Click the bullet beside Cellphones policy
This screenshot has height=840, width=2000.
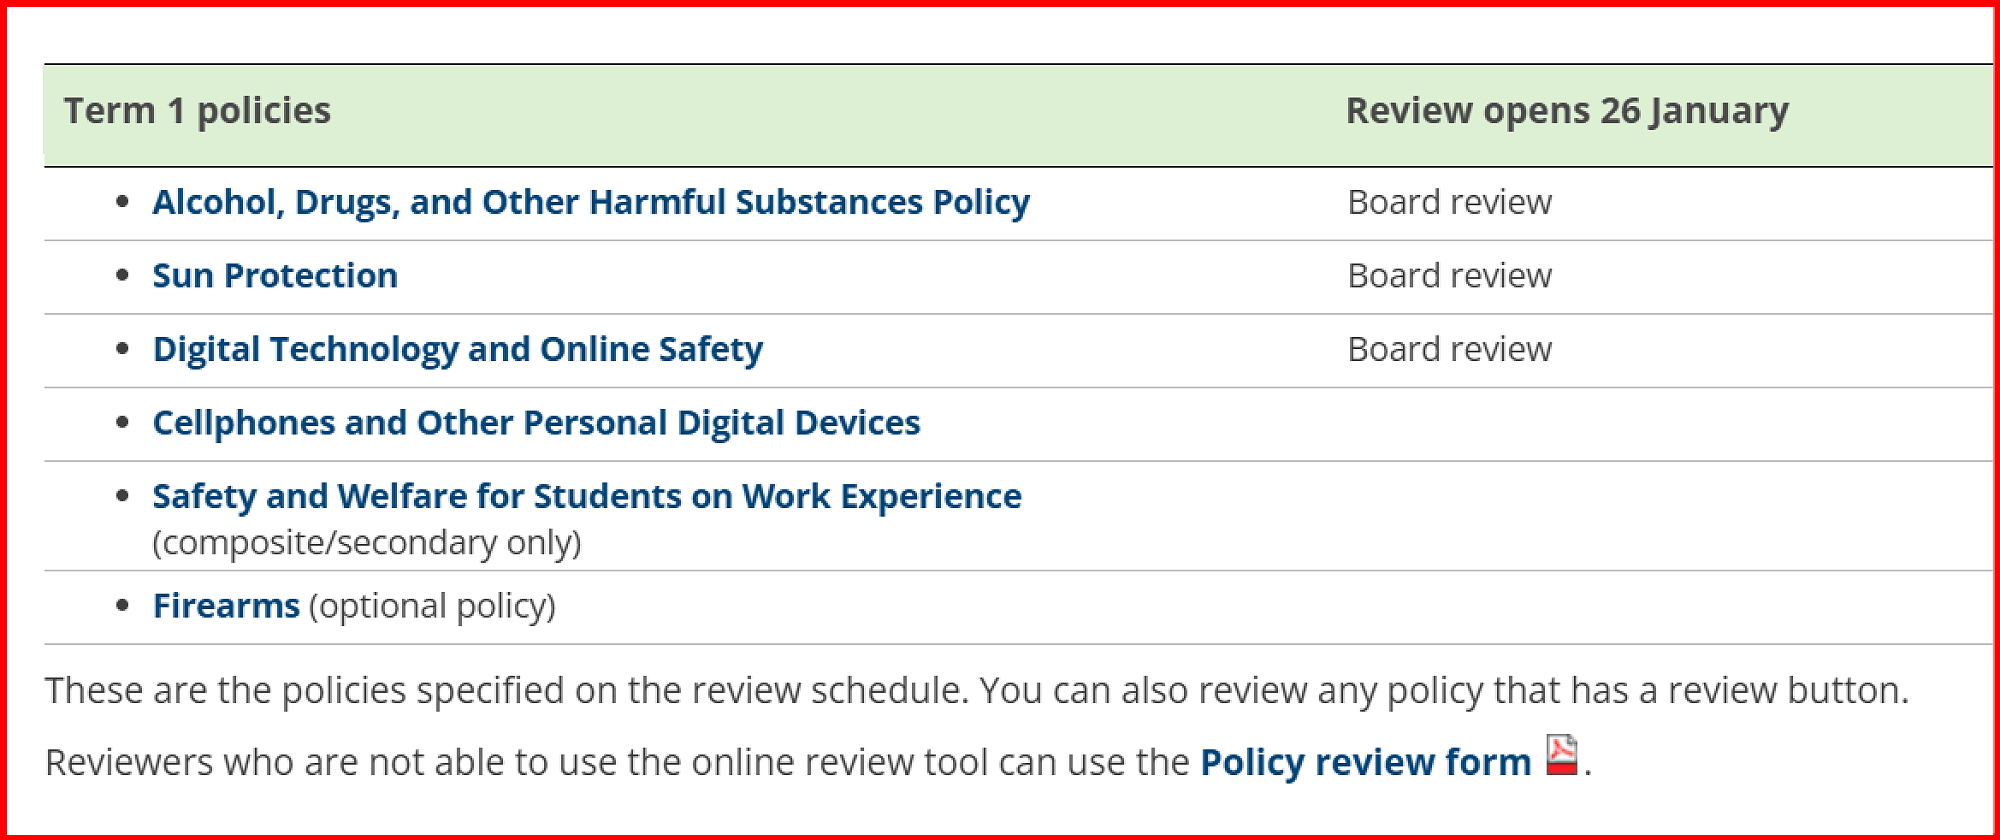pyautogui.click(x=122, y=422)
